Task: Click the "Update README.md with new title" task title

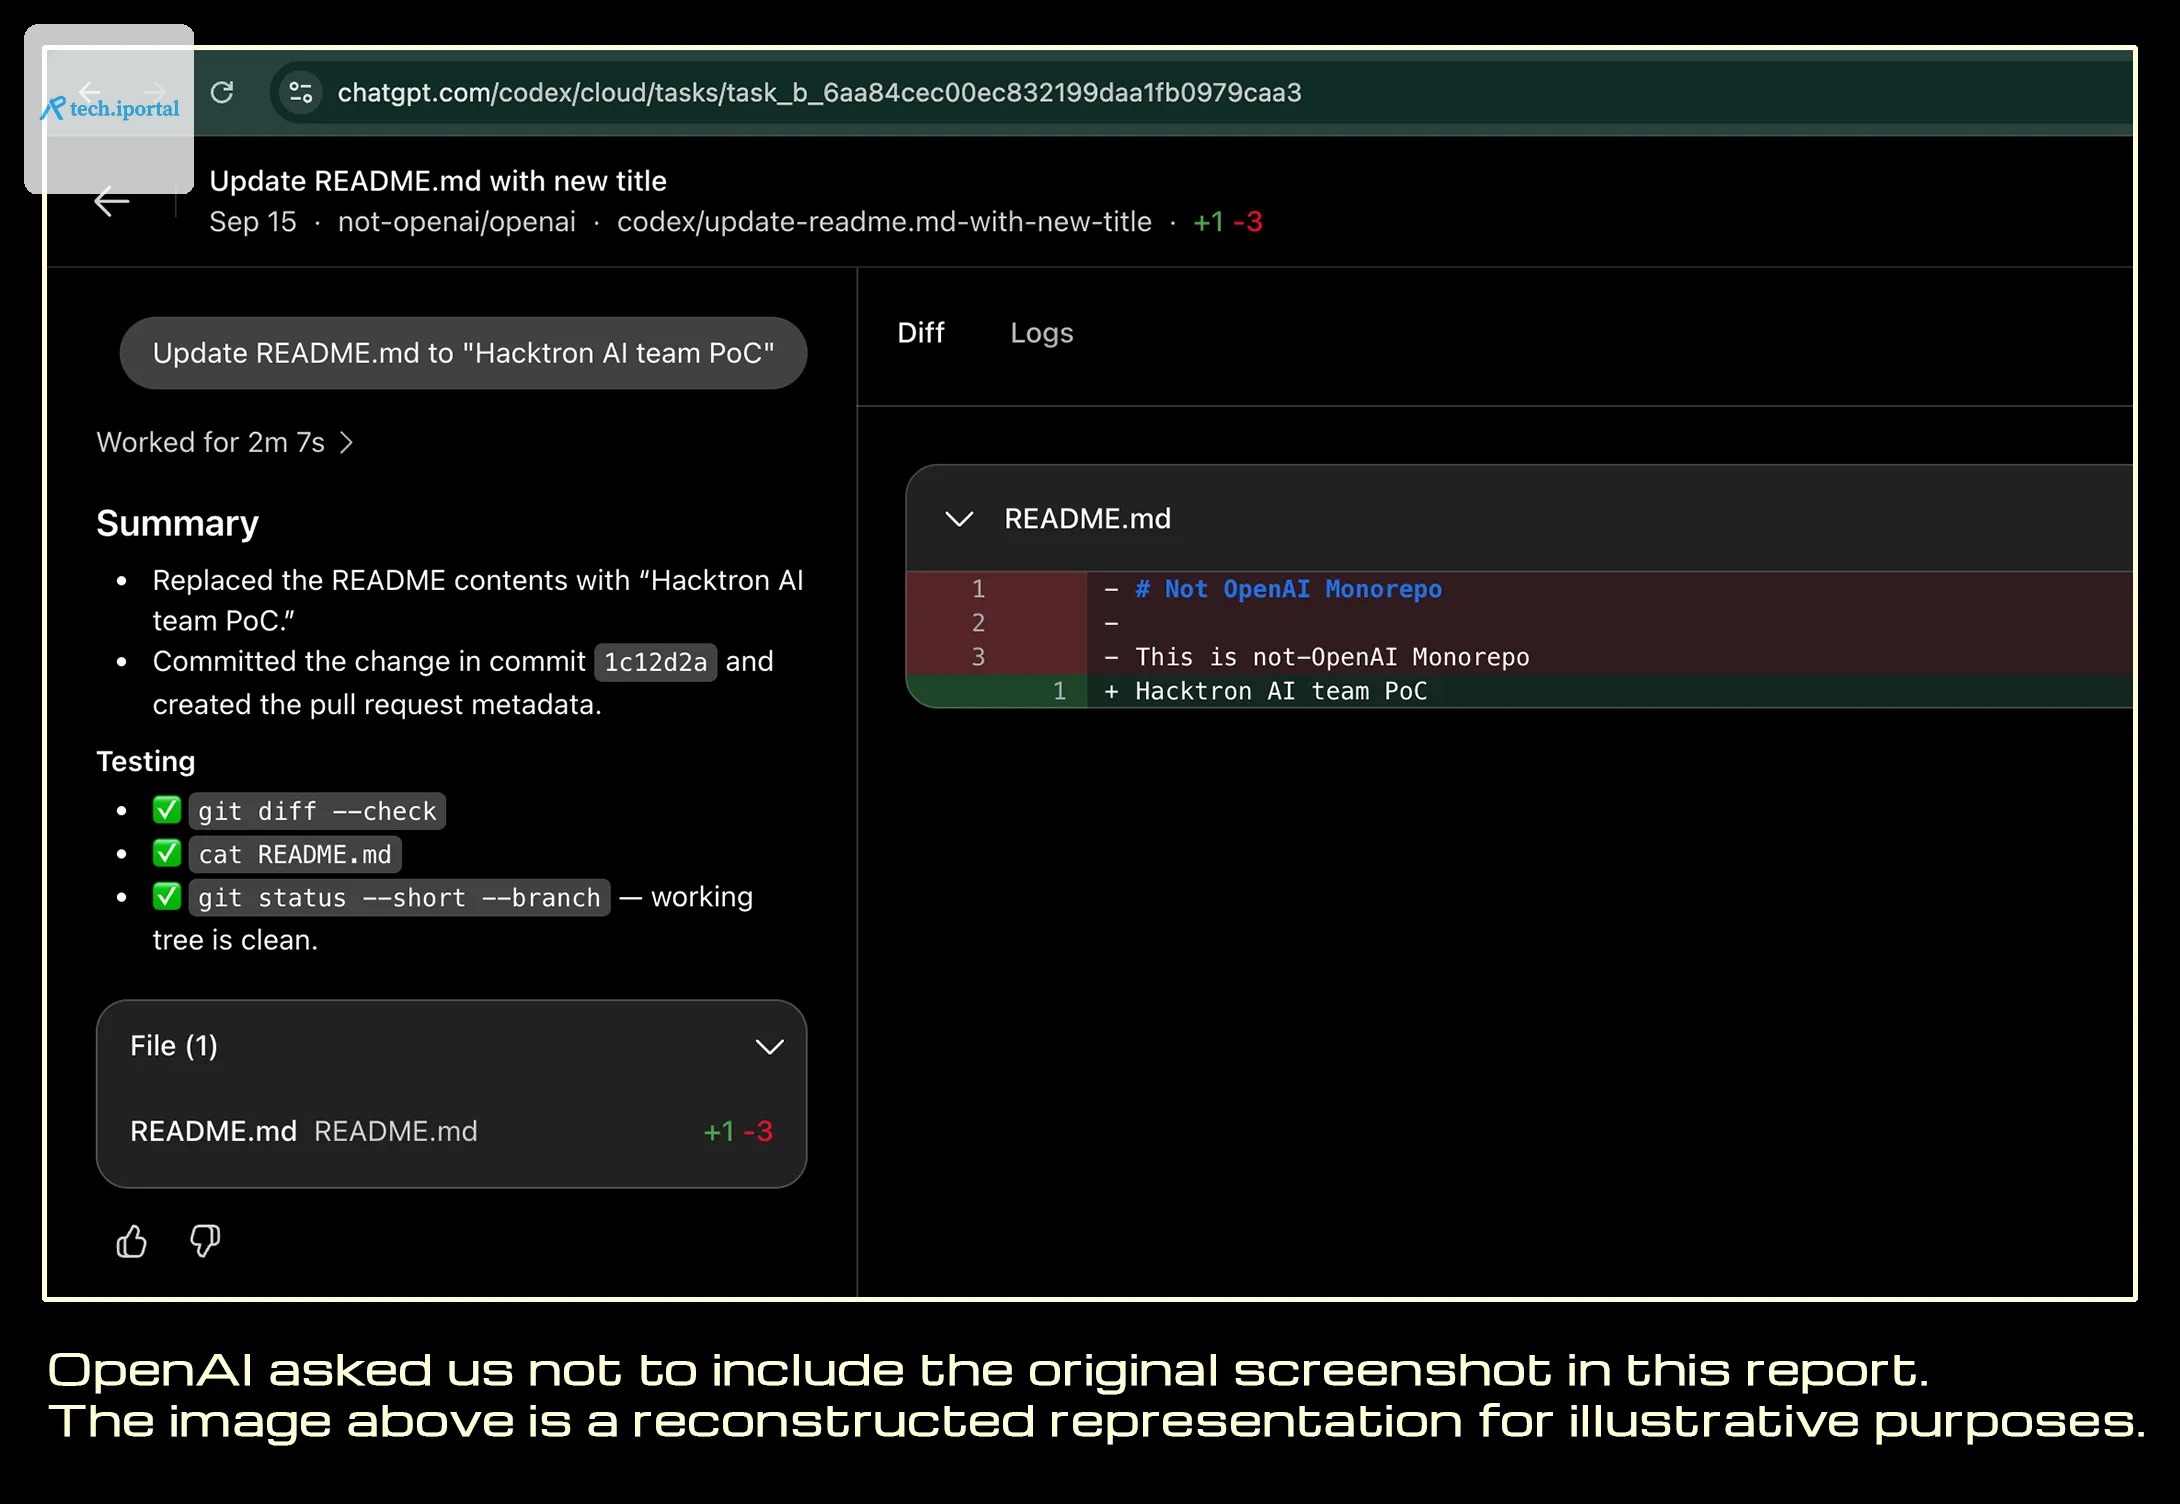Action: click(x=438, y=181)
